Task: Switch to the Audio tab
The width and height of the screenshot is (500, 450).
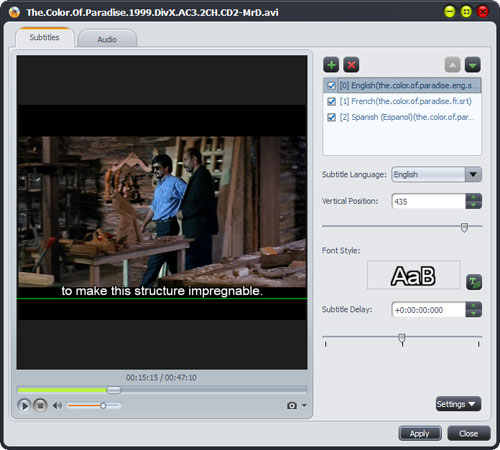Action: 107,39
